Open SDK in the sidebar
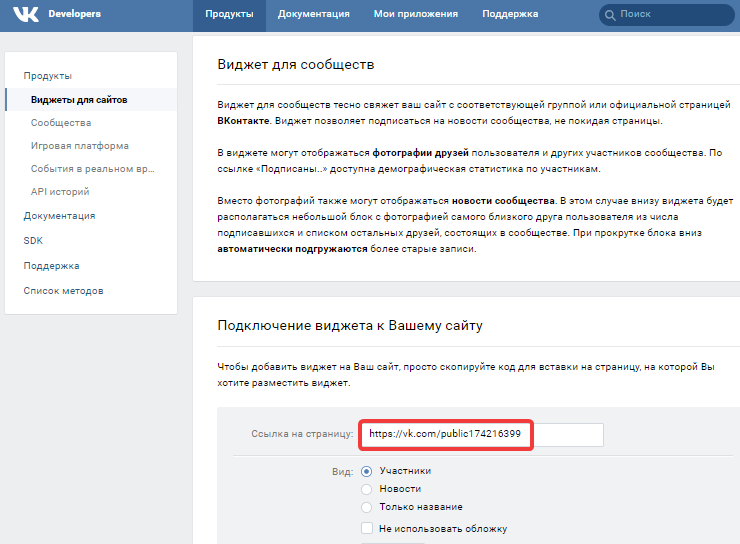Screen dimensions: 740x544 click(33, 241)
